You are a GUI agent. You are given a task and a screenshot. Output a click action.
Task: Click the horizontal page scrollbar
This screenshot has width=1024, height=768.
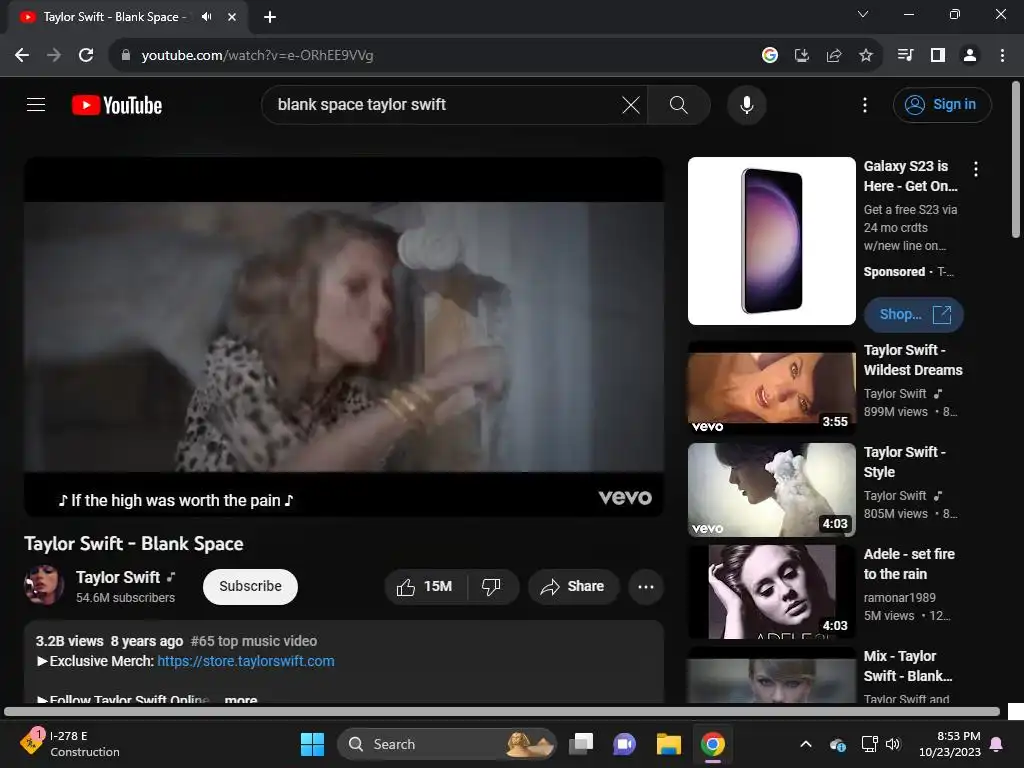pyautogui.click(x=502, y=711)
